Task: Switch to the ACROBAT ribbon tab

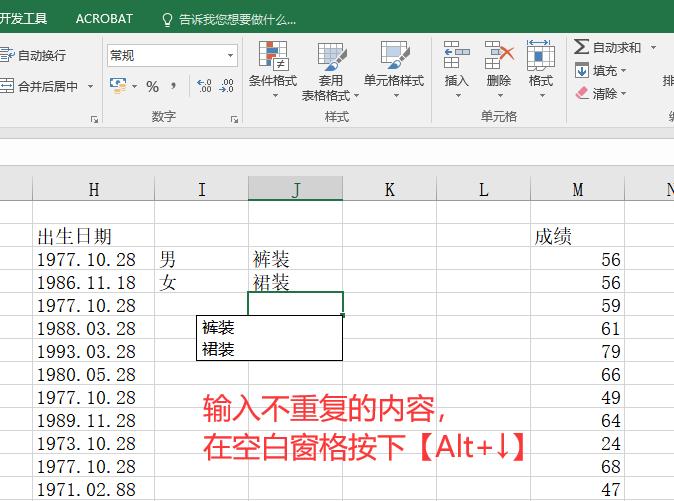Action: pos(104,19)
